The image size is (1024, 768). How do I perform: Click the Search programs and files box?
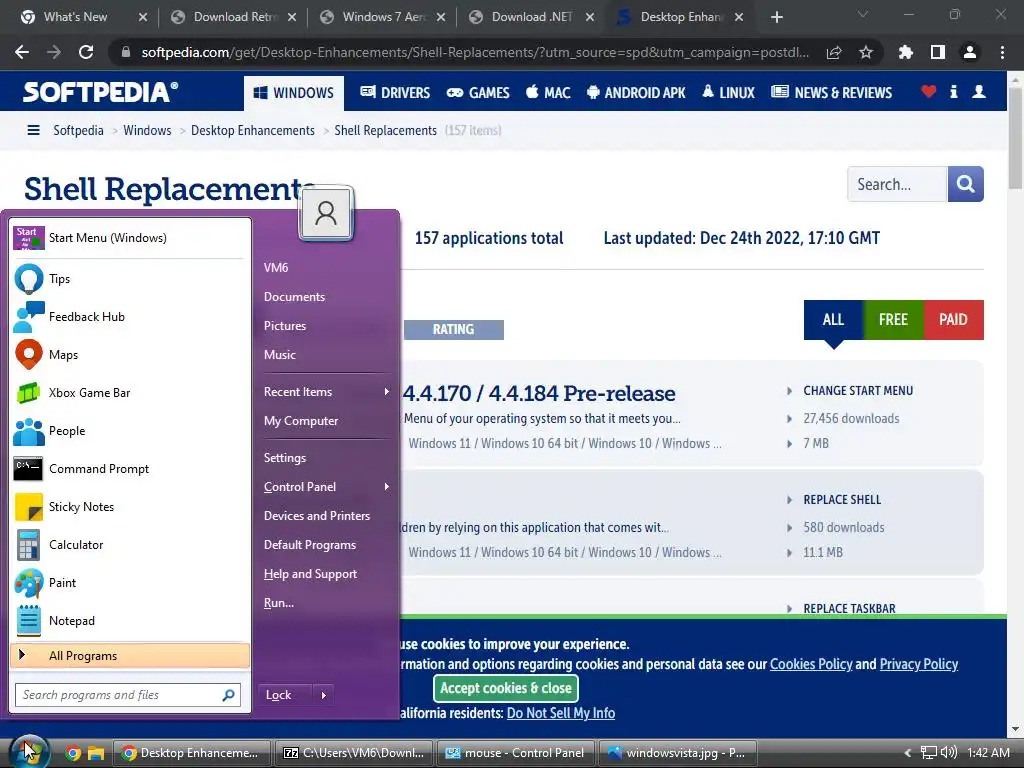(x=128, y=695)
